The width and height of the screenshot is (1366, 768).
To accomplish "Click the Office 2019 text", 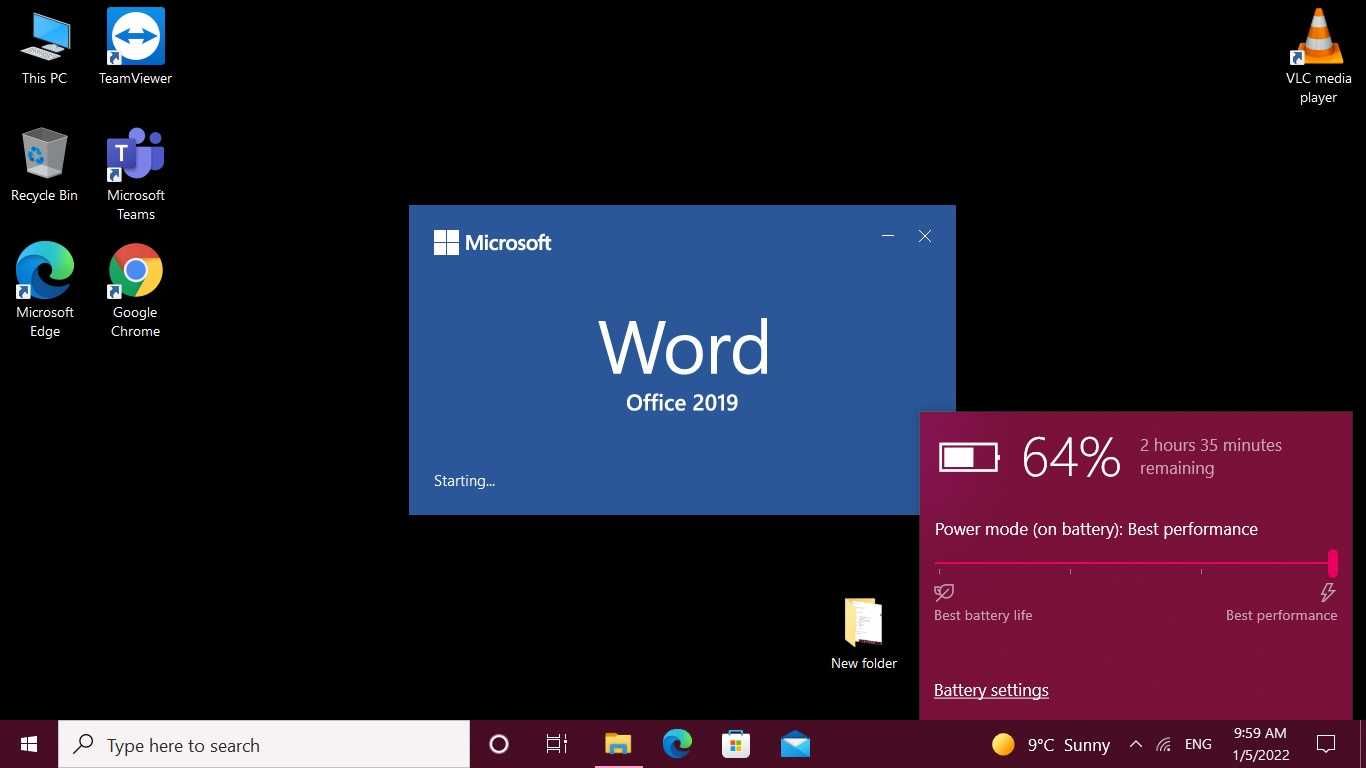I will click(682, 402).
